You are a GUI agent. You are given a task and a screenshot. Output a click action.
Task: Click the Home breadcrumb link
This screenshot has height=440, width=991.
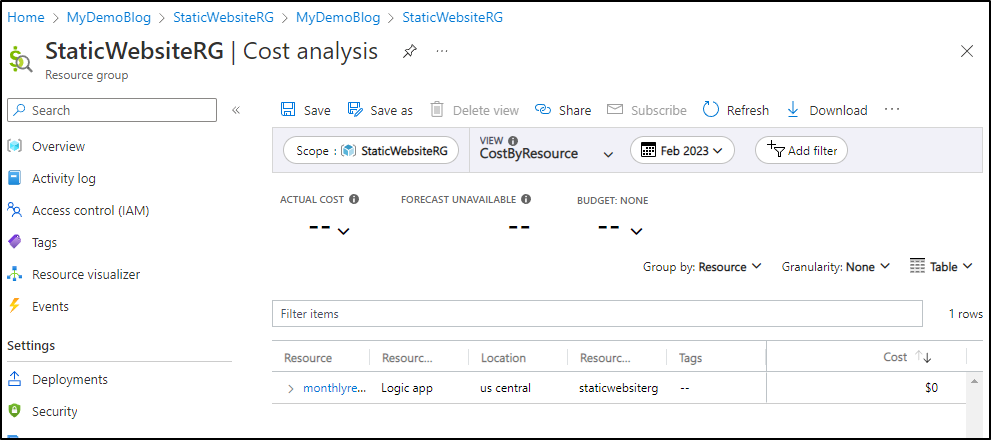(26, 18)
